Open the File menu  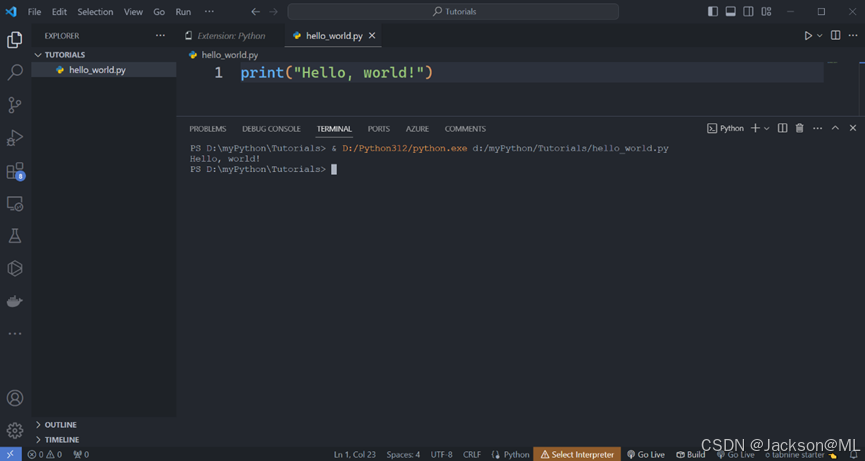pyautogui.click(x=34, y=12)
